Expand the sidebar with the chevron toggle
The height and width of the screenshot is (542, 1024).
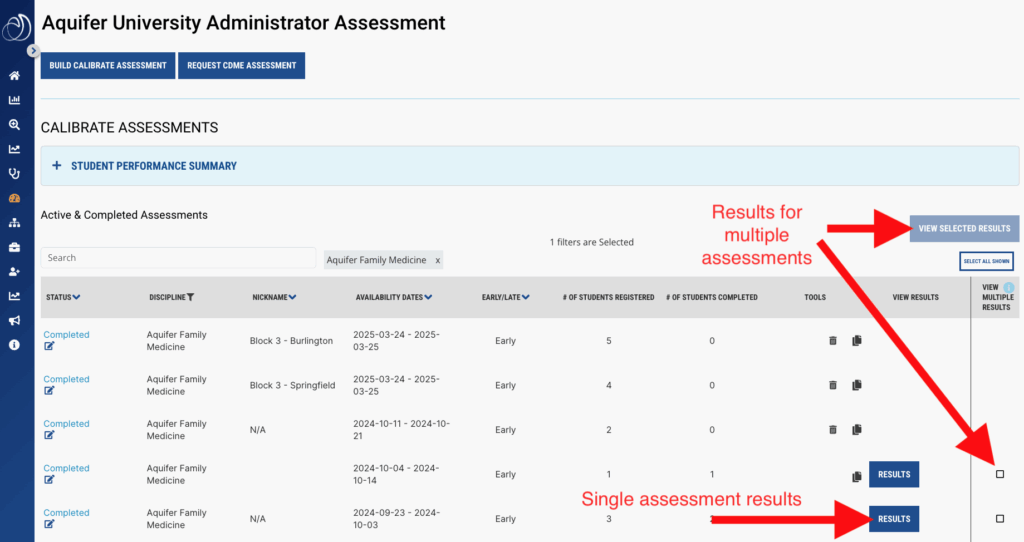(x=33, y=50)
